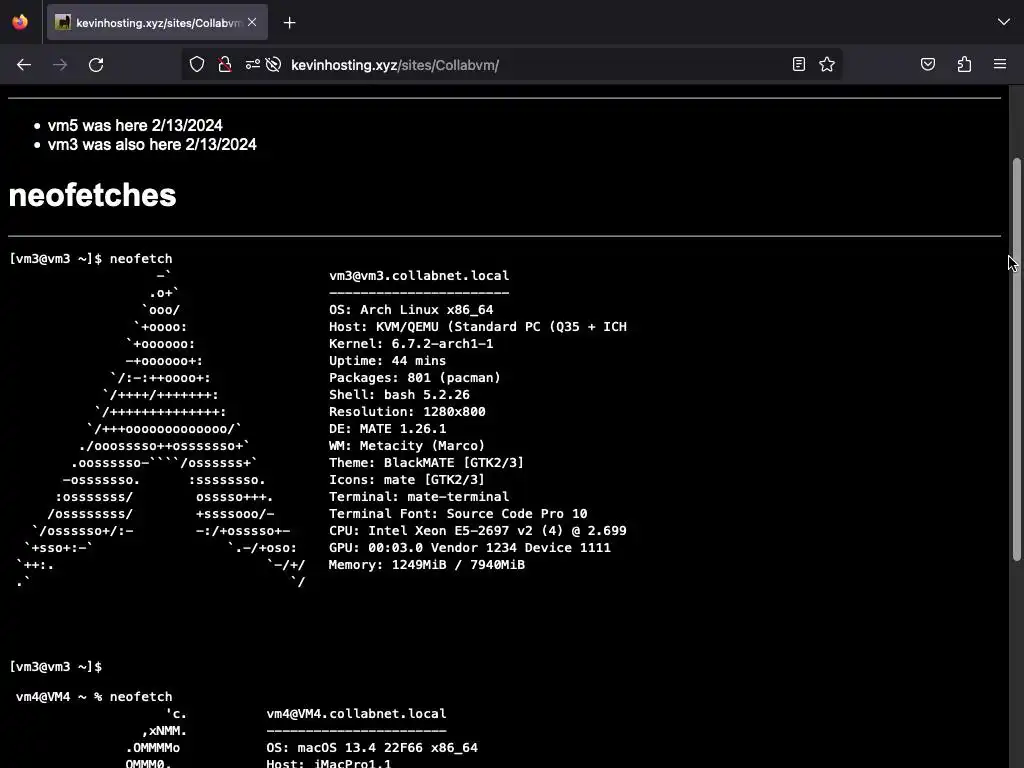Screen dimensions: 1024x768
Task: Click the '[vm3@vm3 ~]$ neofetch' command line
Action: [91, 259]
